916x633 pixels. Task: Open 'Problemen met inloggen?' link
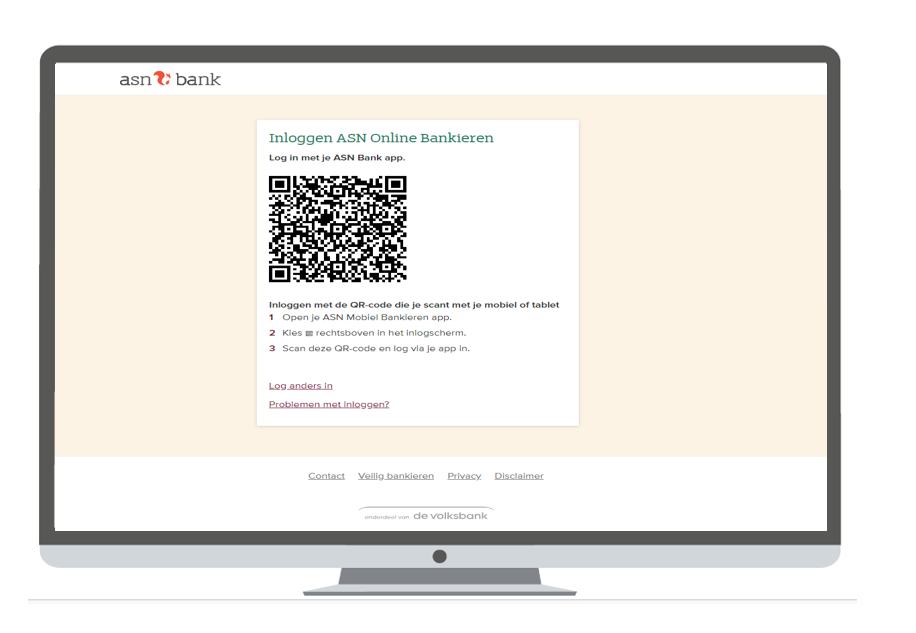pyautogui.click(x=329, y=404)
